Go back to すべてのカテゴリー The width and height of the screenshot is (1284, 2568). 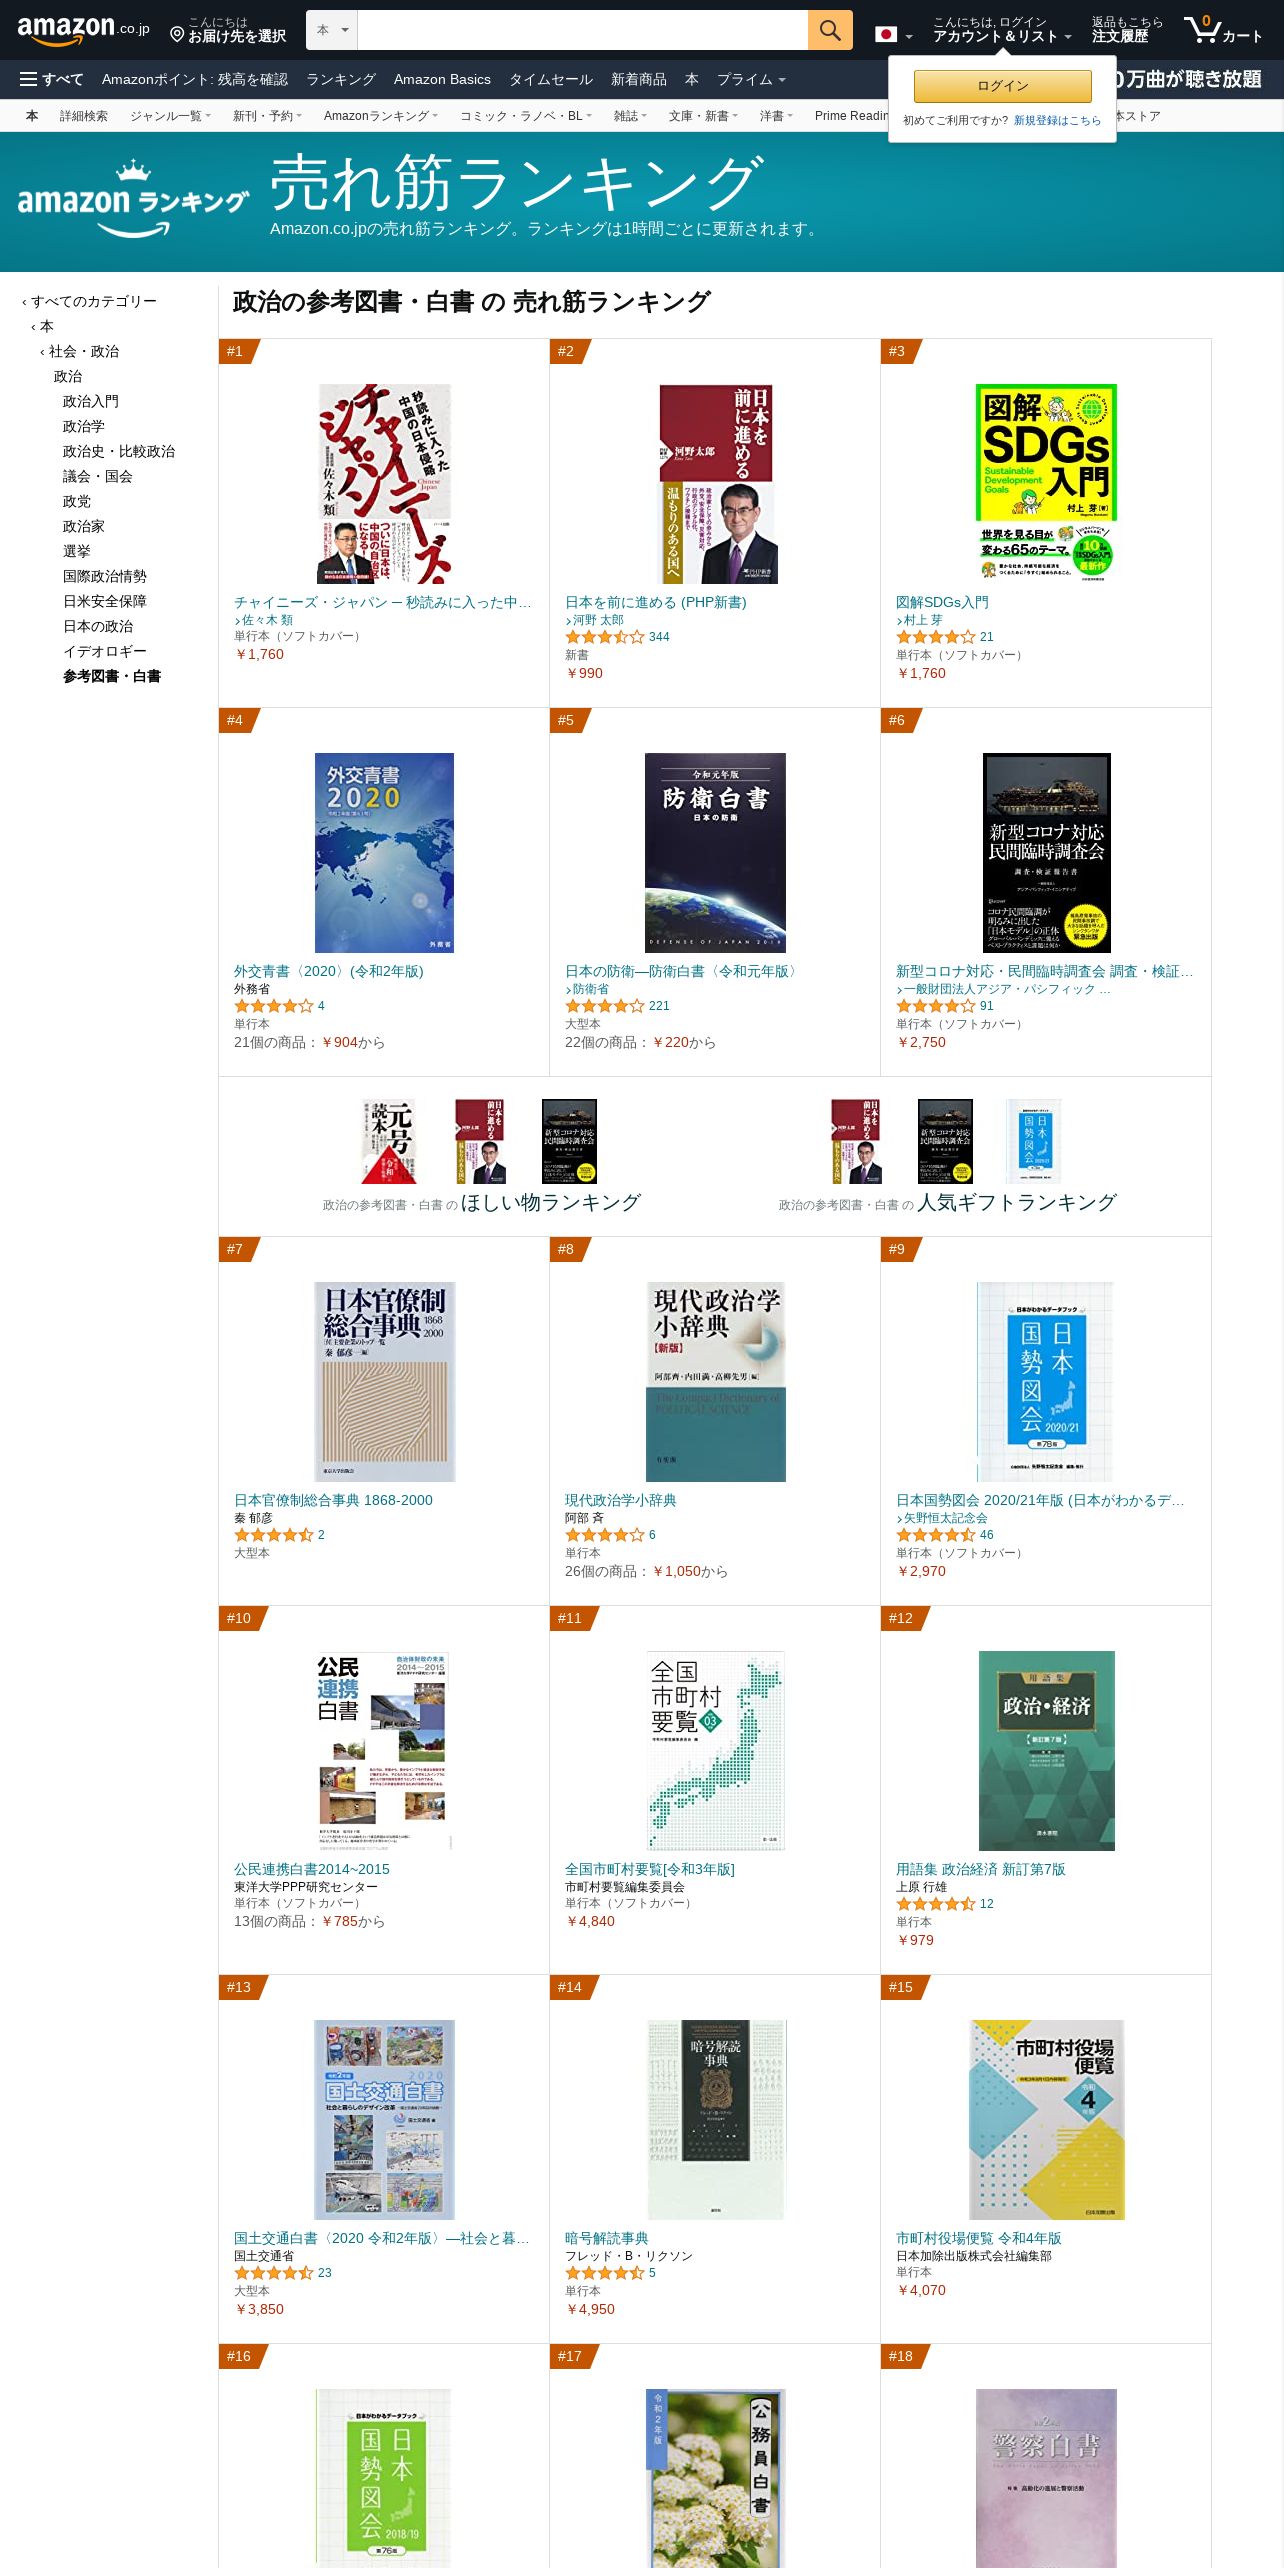90,301
